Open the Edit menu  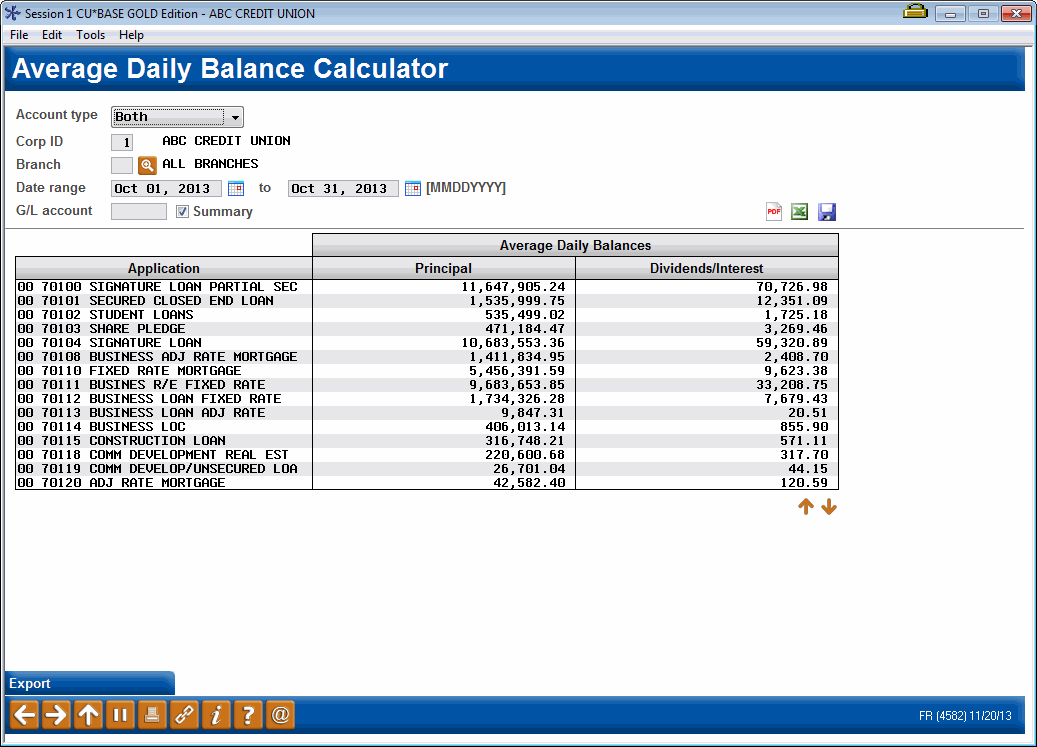click(x=51, y=34)
